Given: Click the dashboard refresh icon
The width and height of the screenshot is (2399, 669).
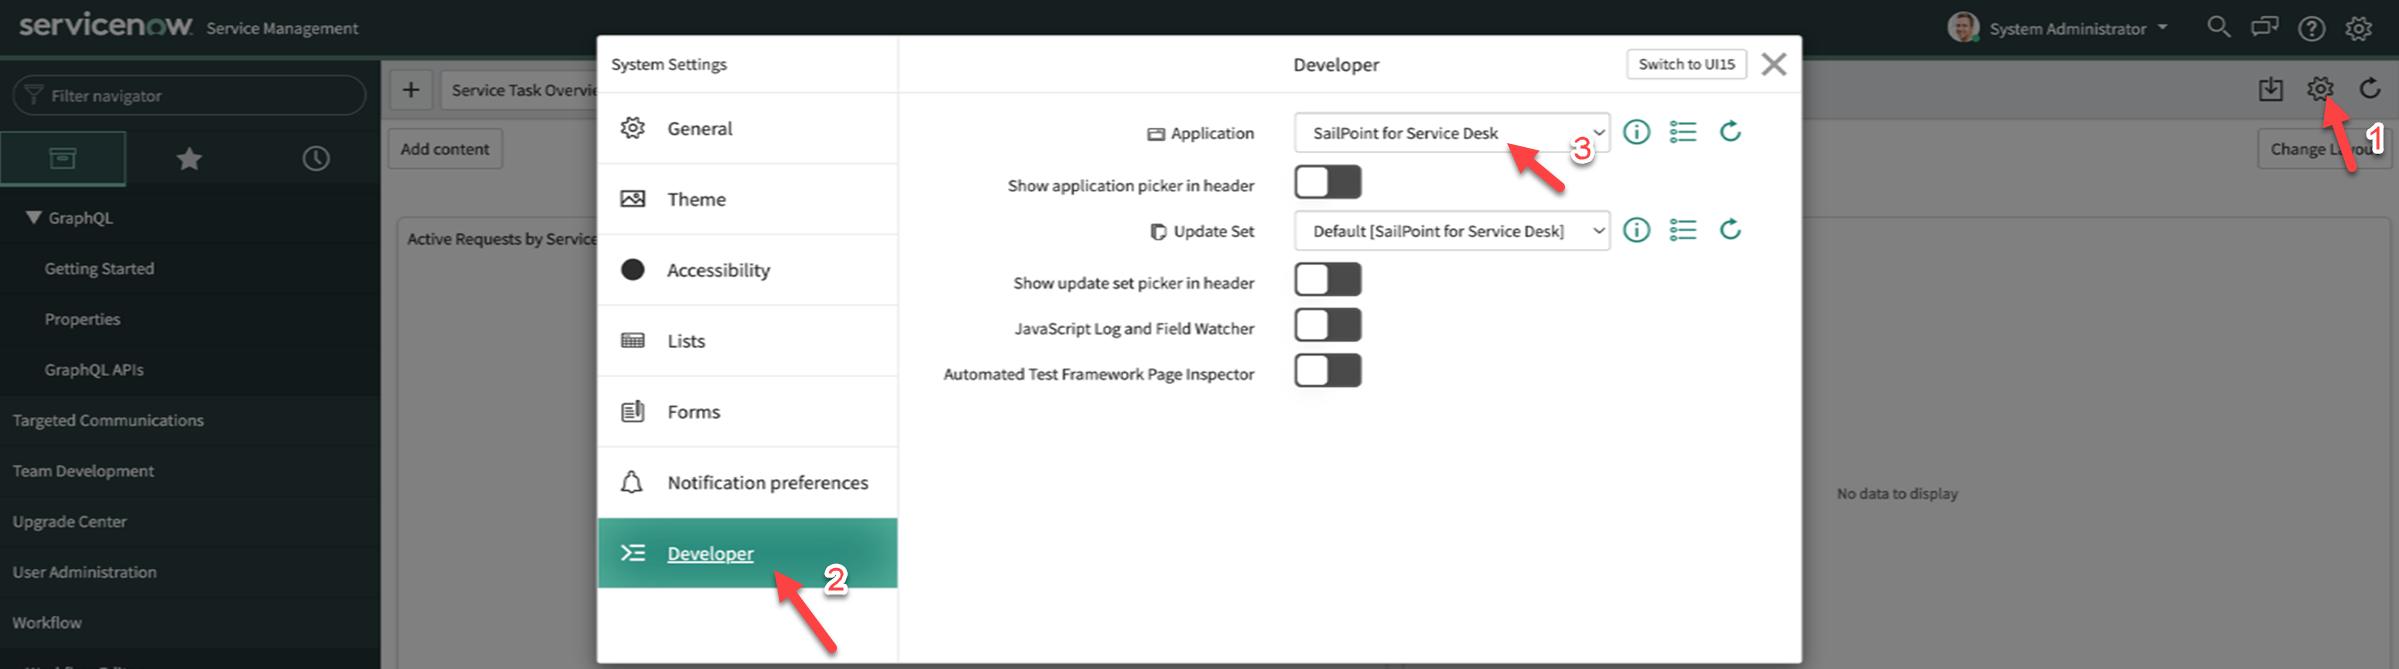Looking at the screenshot, I should tap(2369, 88).
